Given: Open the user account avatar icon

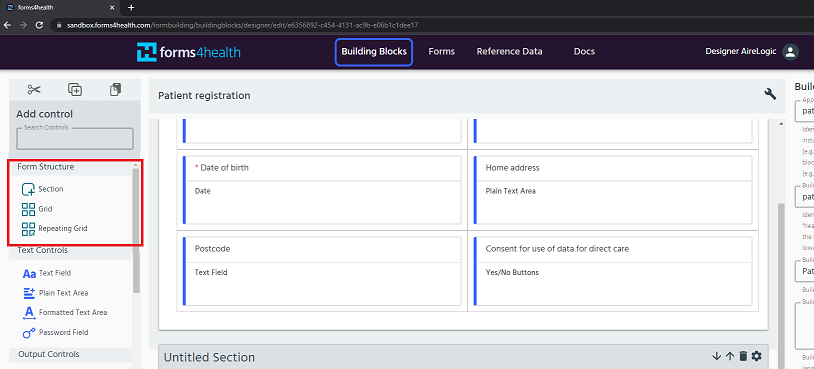Looking at the screenshot, I should (790, 51).
